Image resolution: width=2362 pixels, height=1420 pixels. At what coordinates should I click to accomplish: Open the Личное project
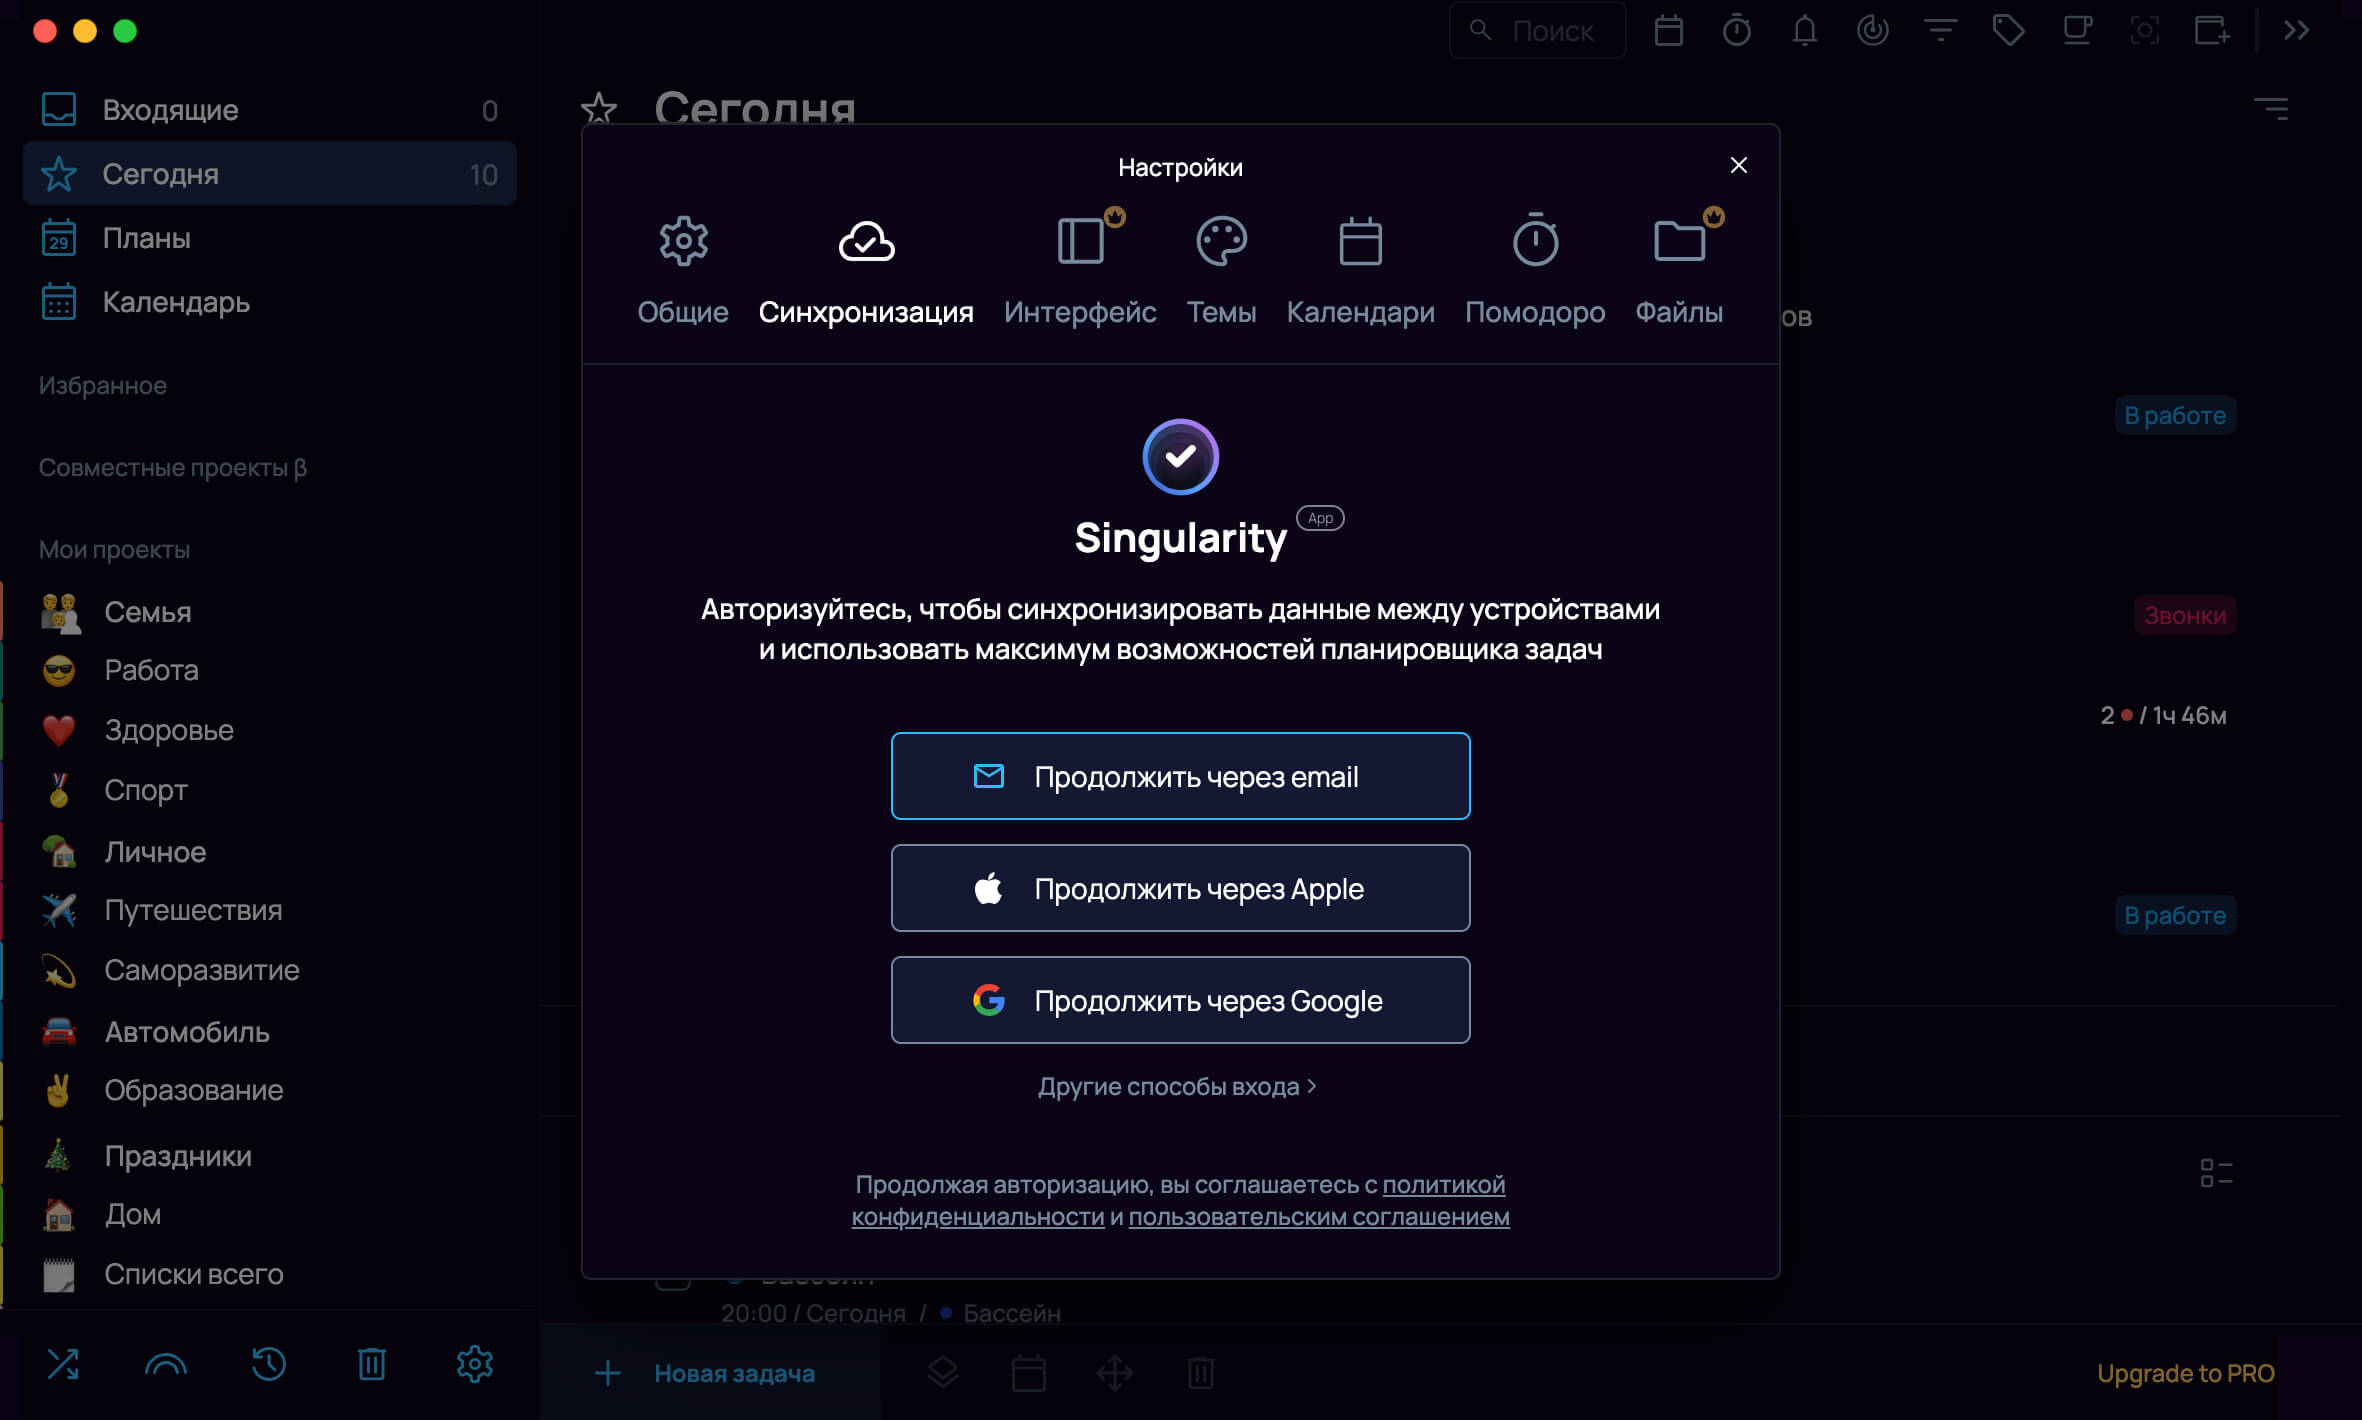click(270, 851)
